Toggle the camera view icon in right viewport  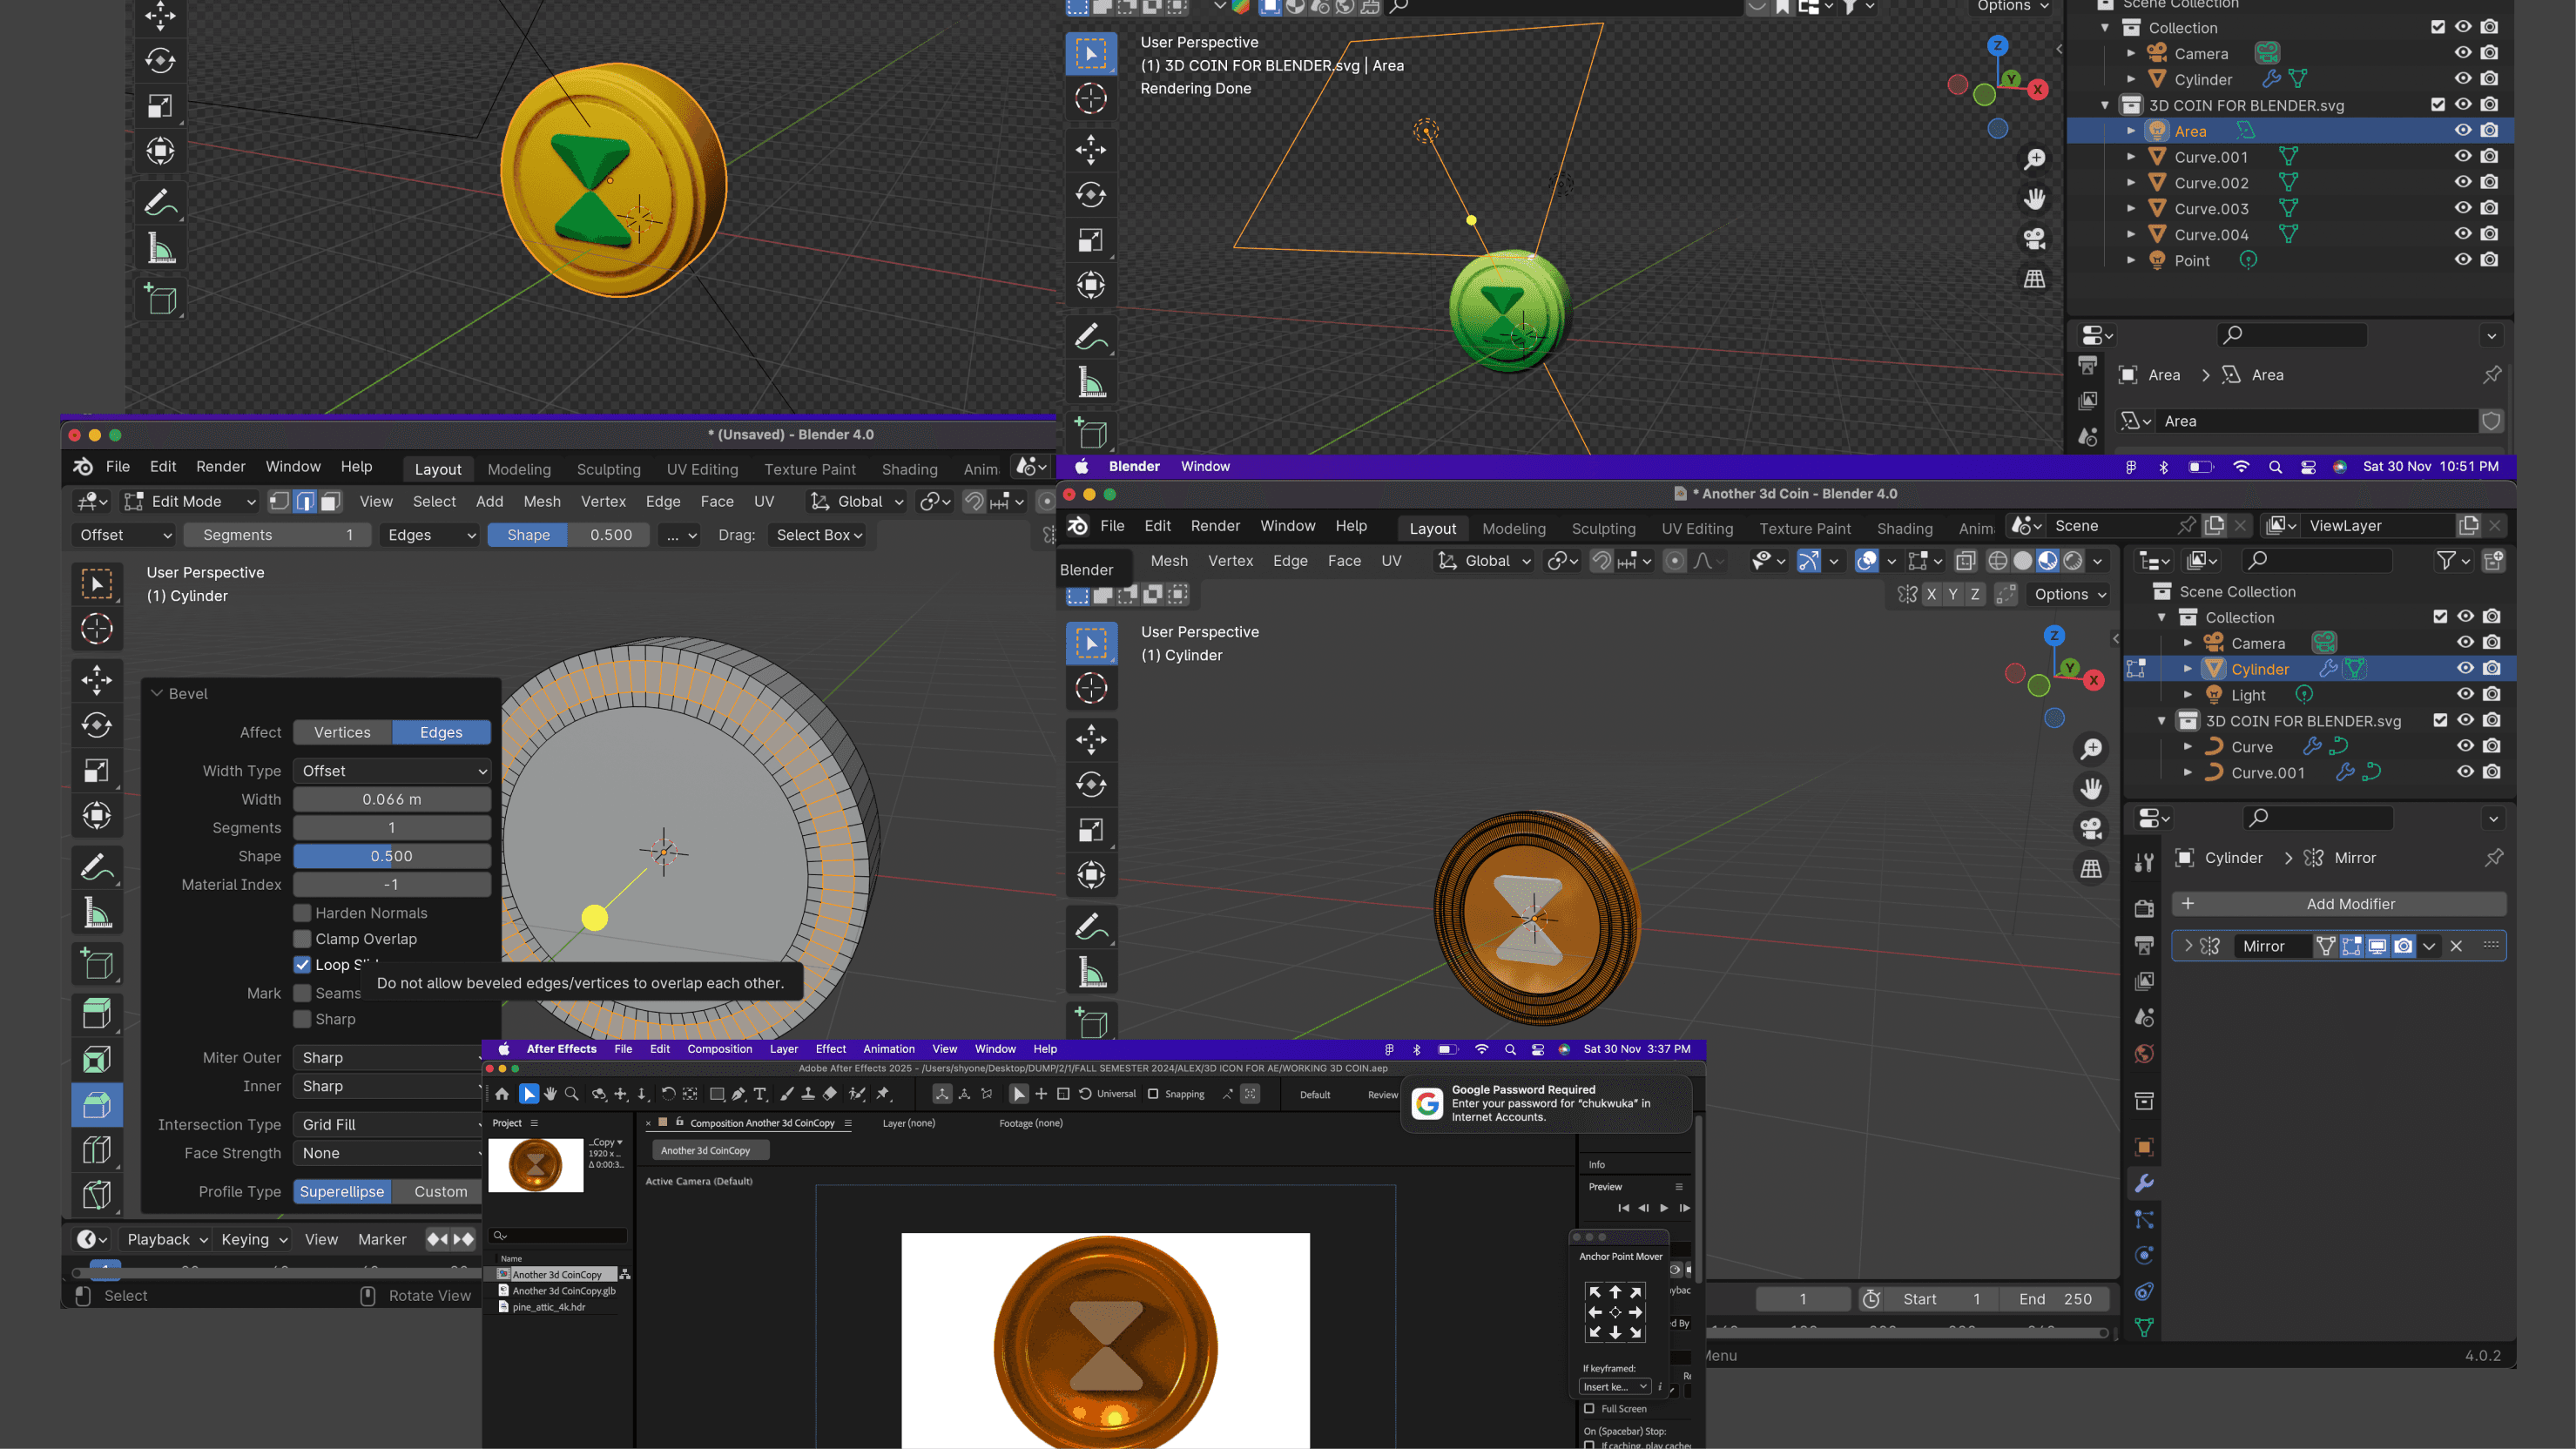2091,828
